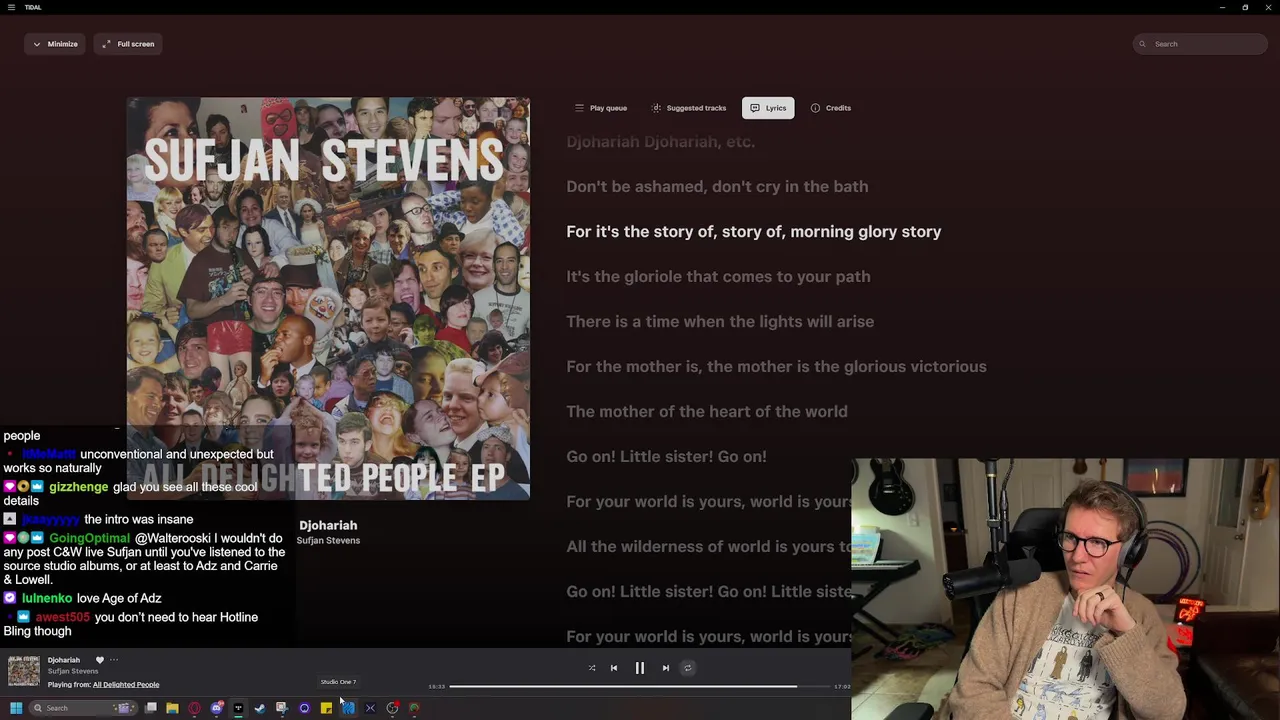Image resolution: width=1280 pixels, height=720 pixels.
Task: Seek within the track progress bar
Action: tap(640, 686)
